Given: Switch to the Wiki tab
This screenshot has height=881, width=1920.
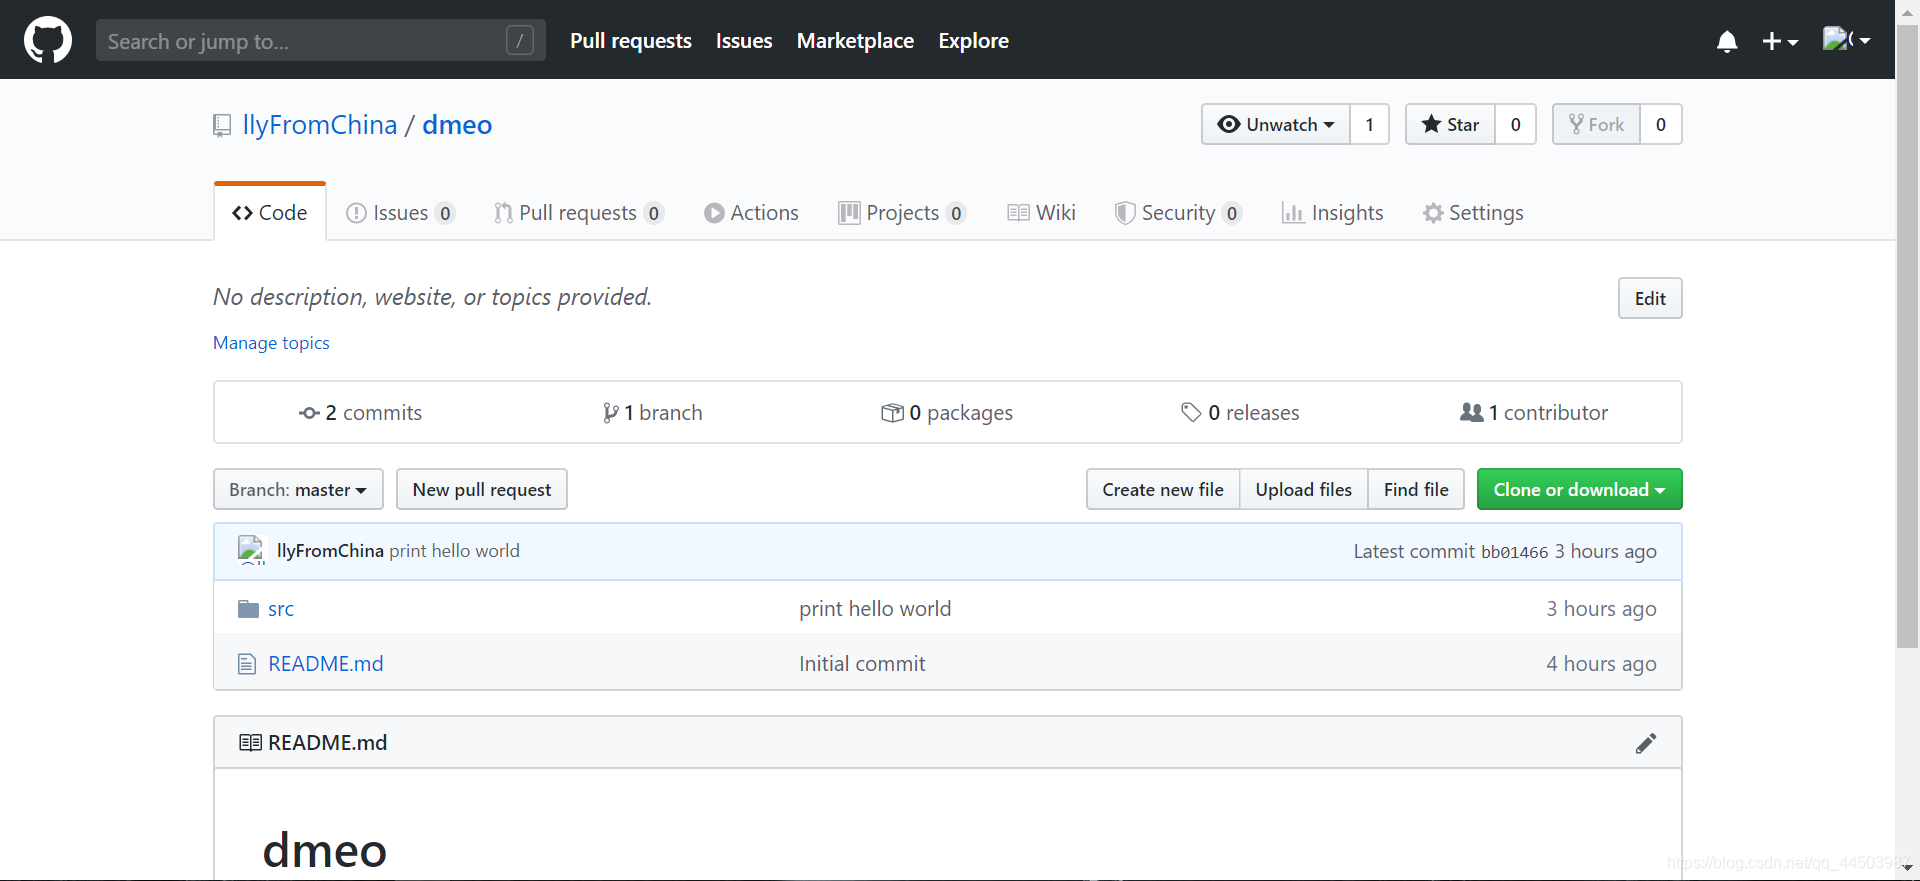Looking at the screenshot, I should 1041,213.
